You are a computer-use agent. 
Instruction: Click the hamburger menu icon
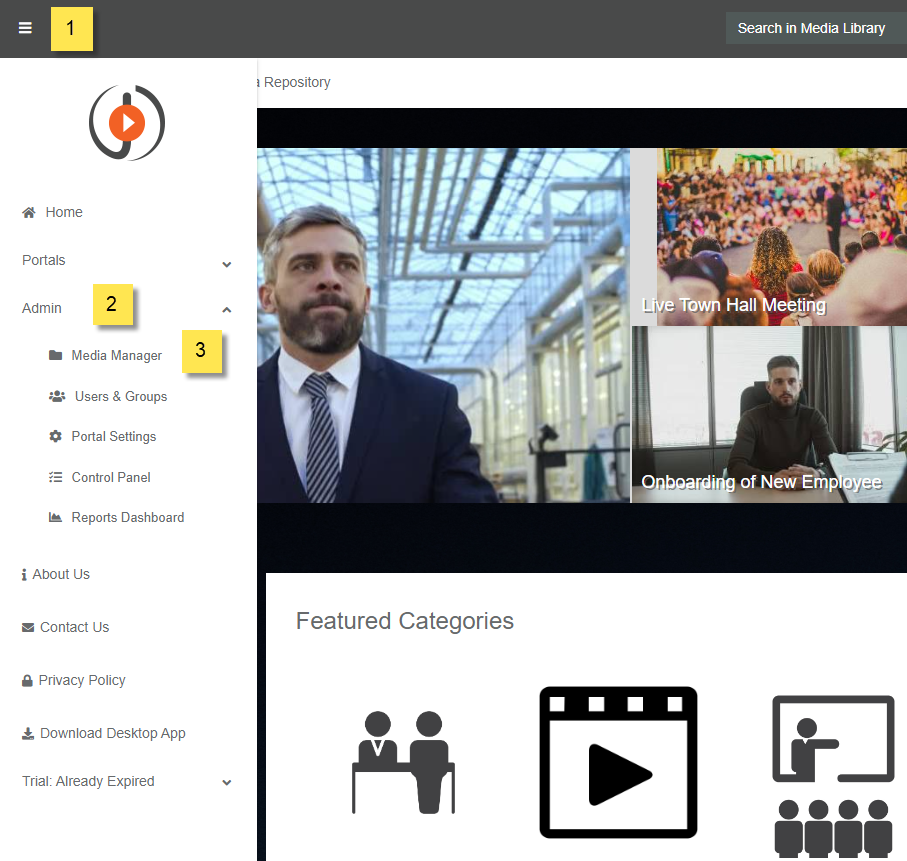(25, 28)
